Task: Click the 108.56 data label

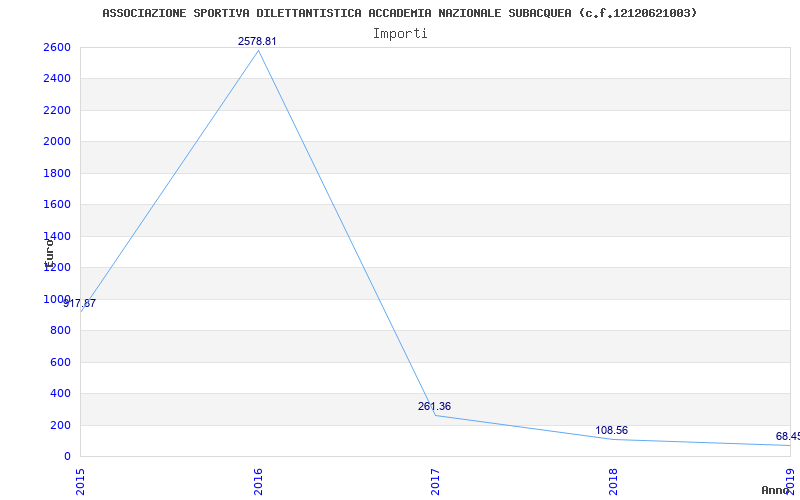Action: [x=611, y=431]
